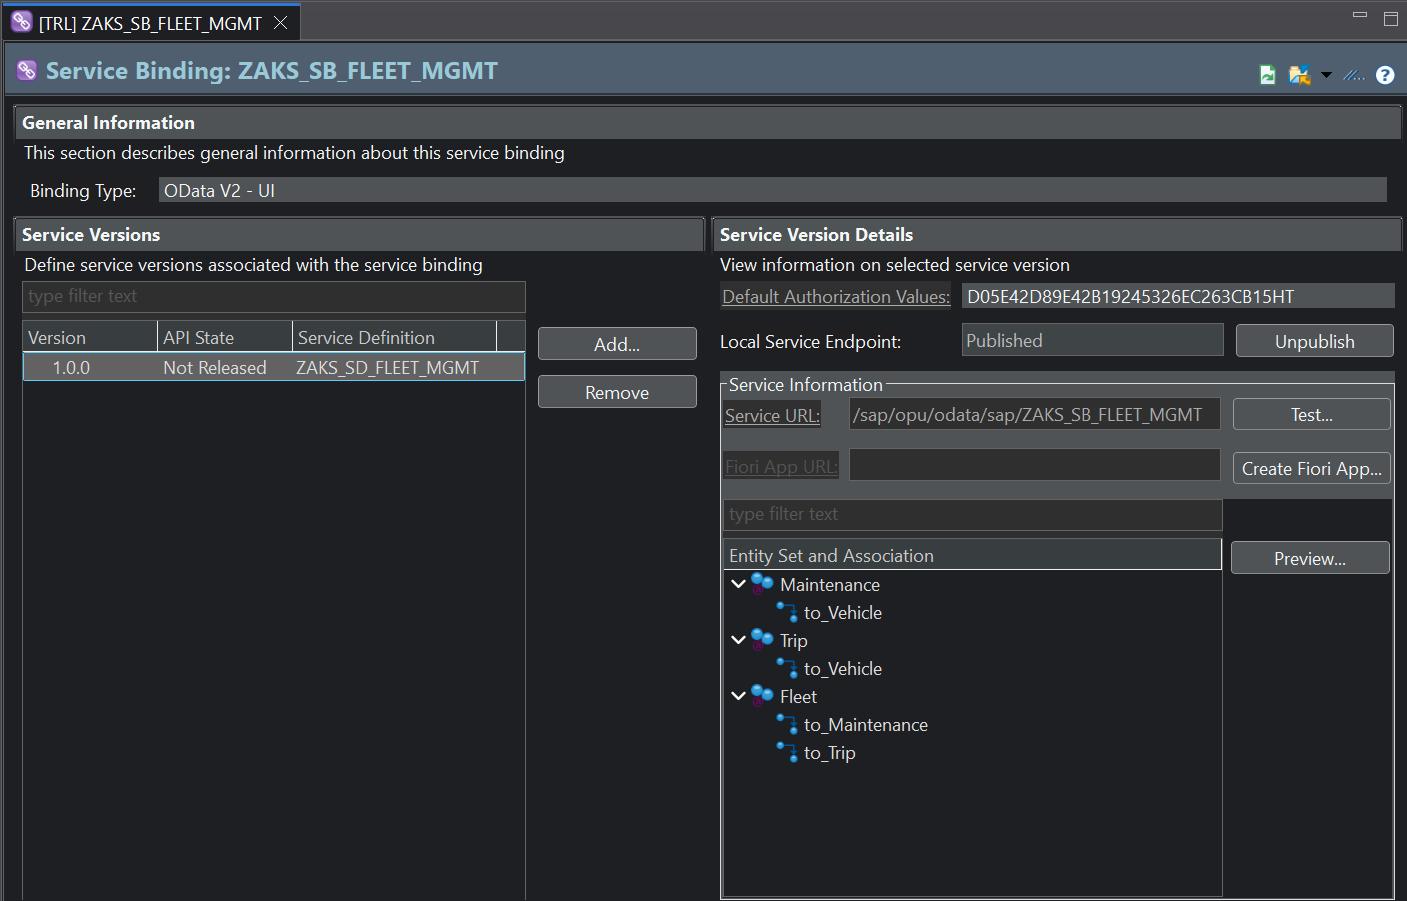Click the Add... service version button
The image size is (1407, 901).
point(617,344)
